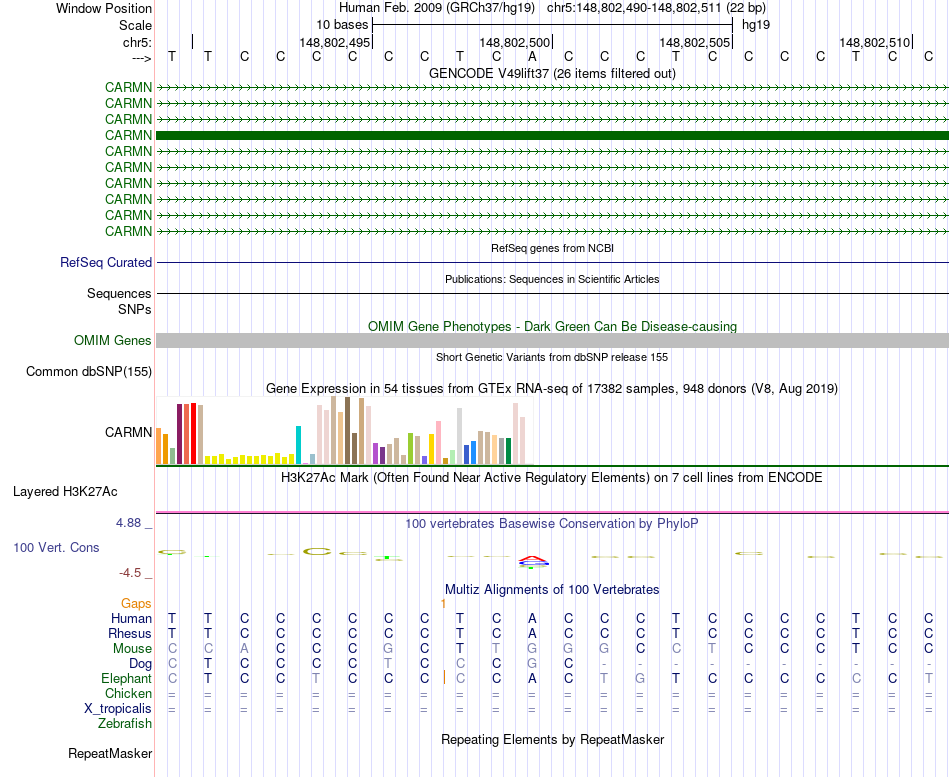The width and height of the screenshot is (950, 777).
Task: Click base A in the top reference sequence
Action: 532,56
